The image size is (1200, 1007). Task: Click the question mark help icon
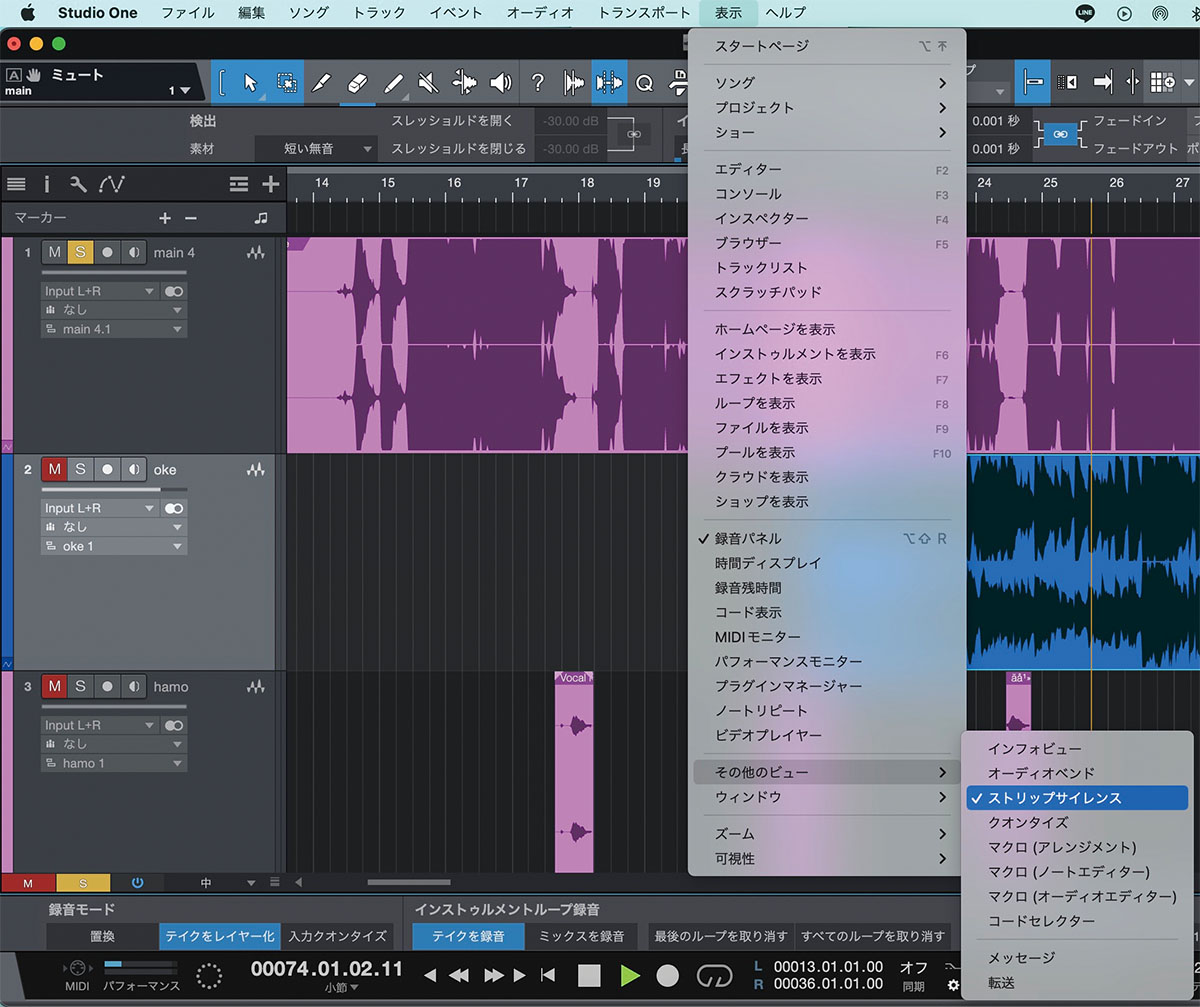click(538, 83)
